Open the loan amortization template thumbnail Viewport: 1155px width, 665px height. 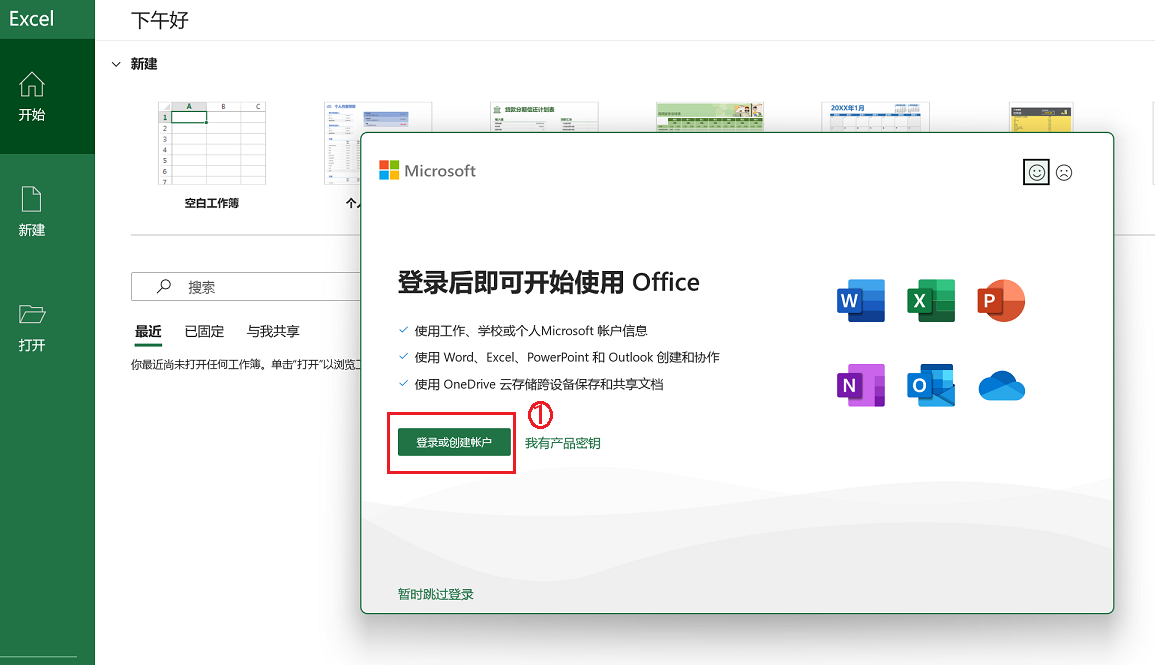point(544,117)
